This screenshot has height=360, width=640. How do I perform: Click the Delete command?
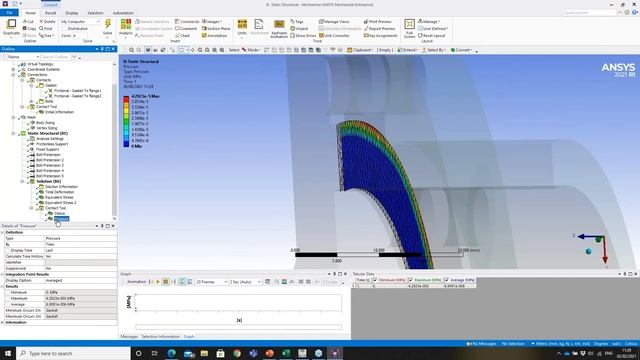47,21
